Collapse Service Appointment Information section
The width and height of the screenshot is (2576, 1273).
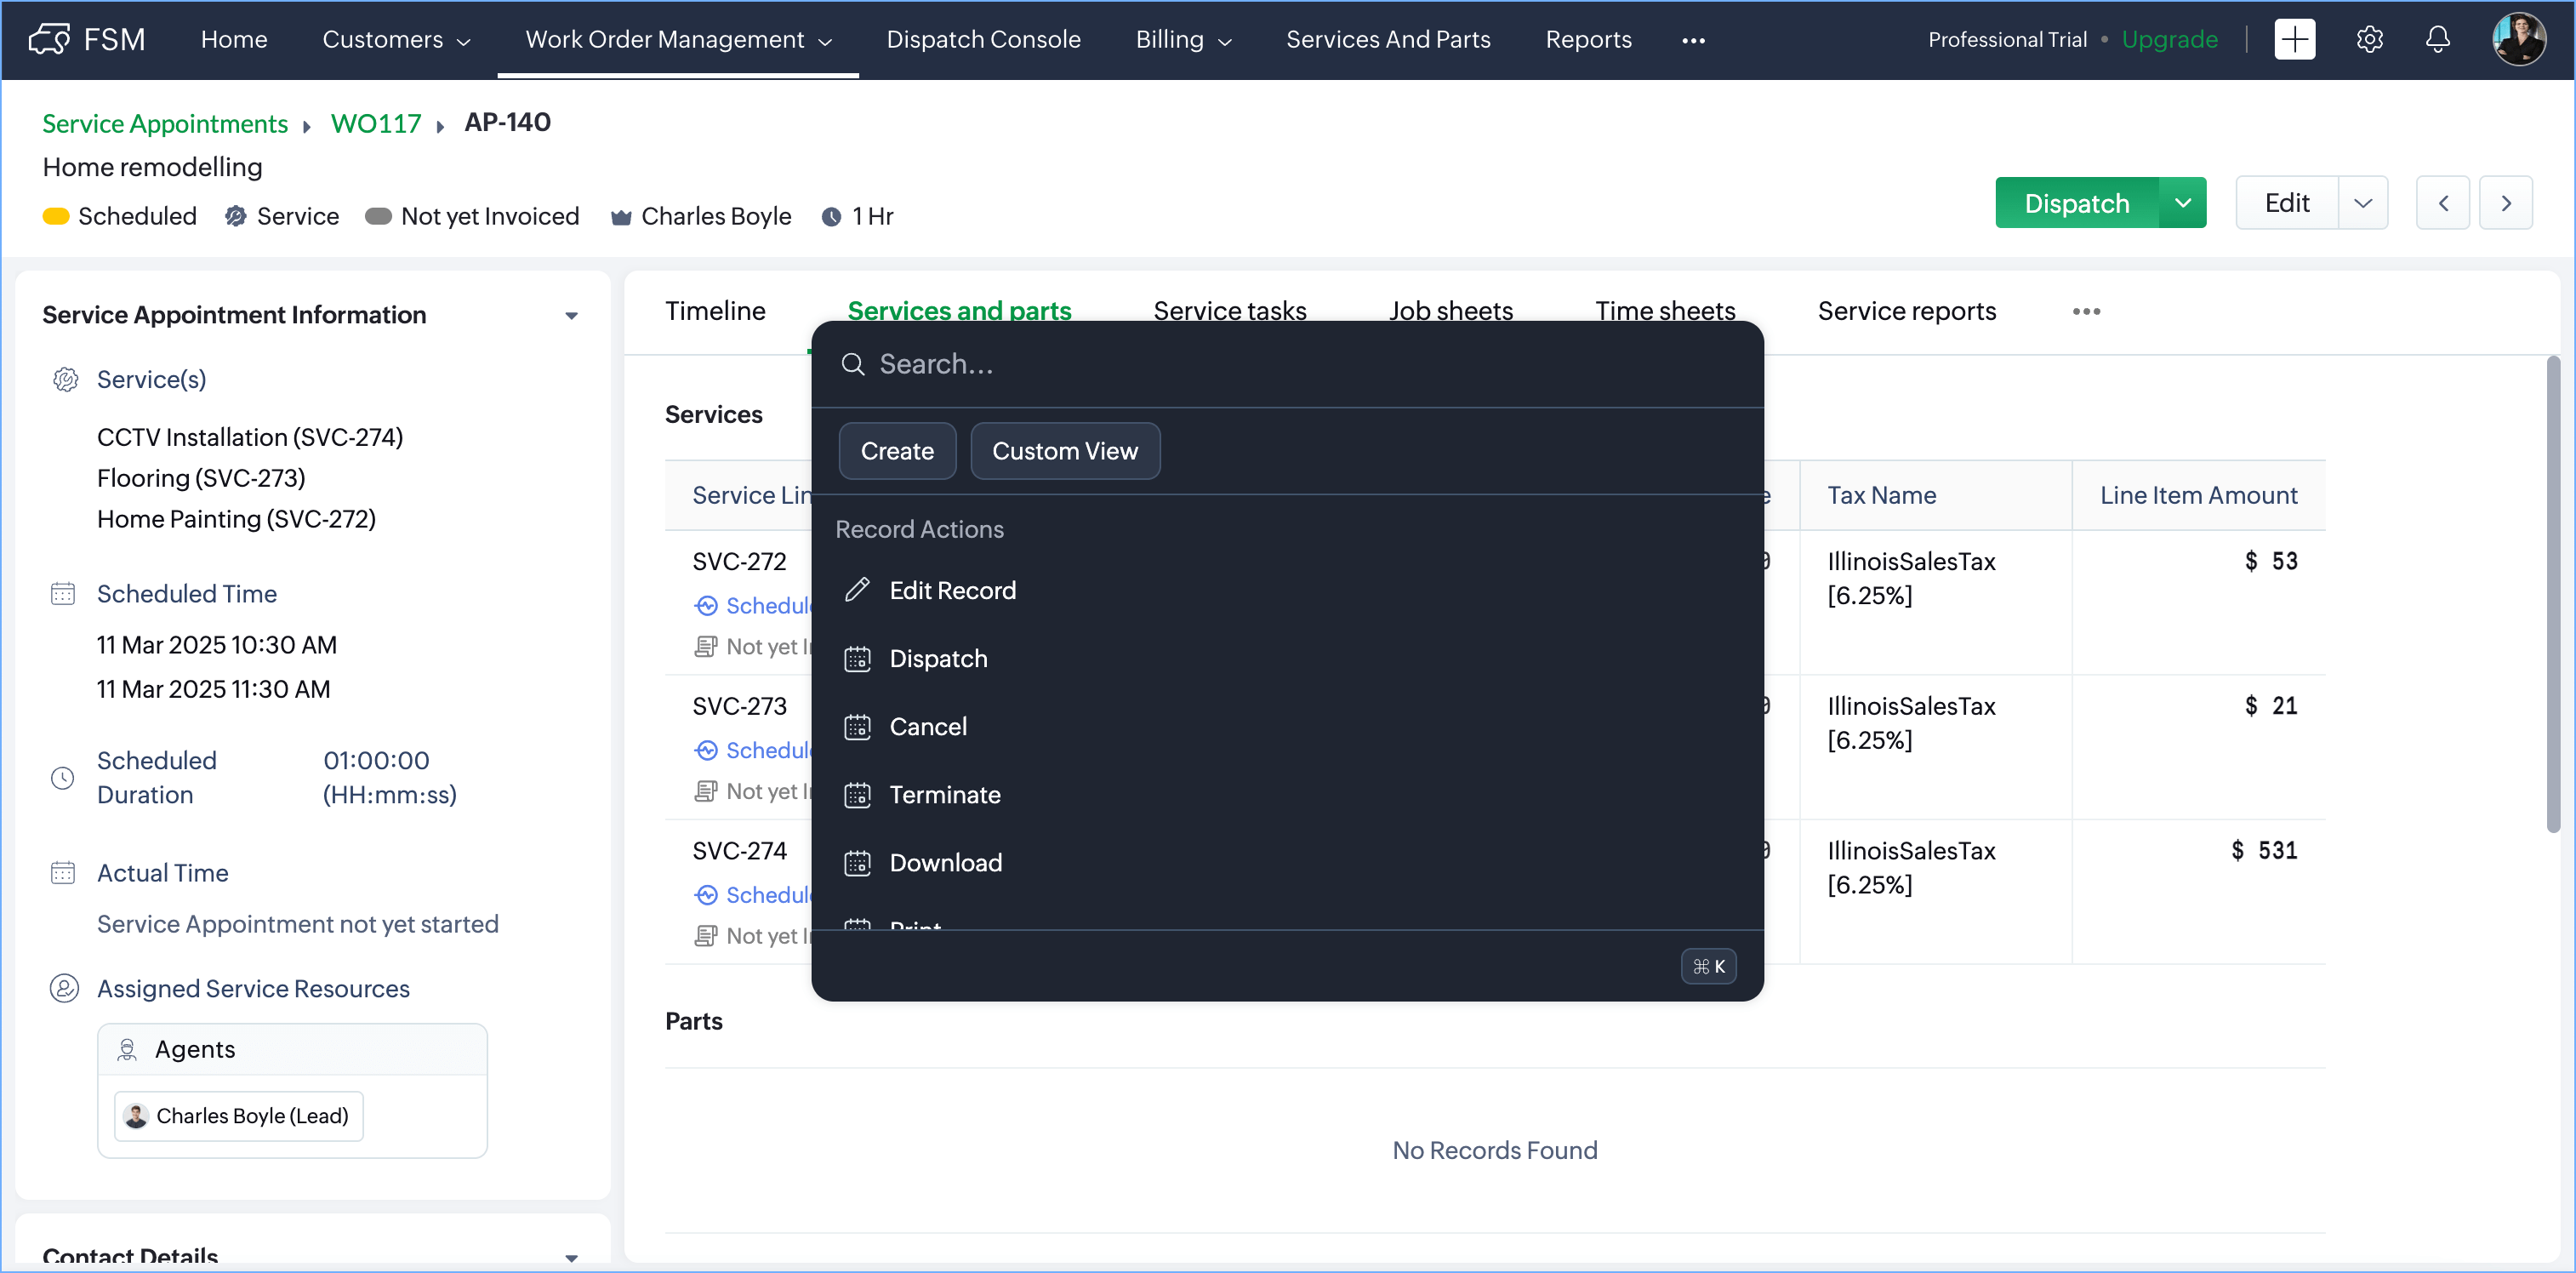click(x=571, y=316)
